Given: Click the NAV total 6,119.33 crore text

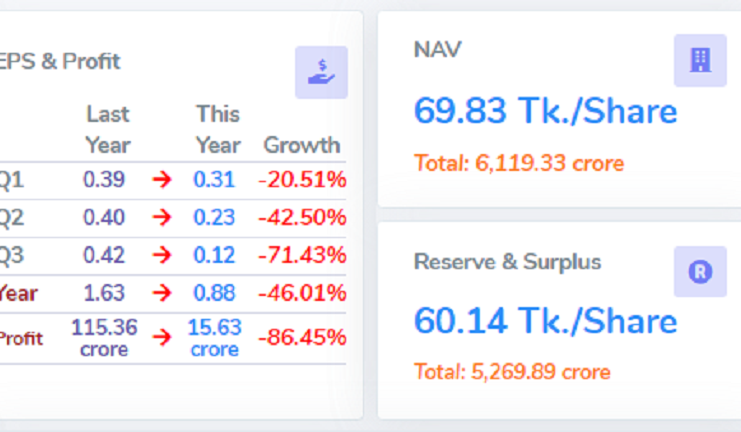Looking at the screenshot, I should click(518, 162).
